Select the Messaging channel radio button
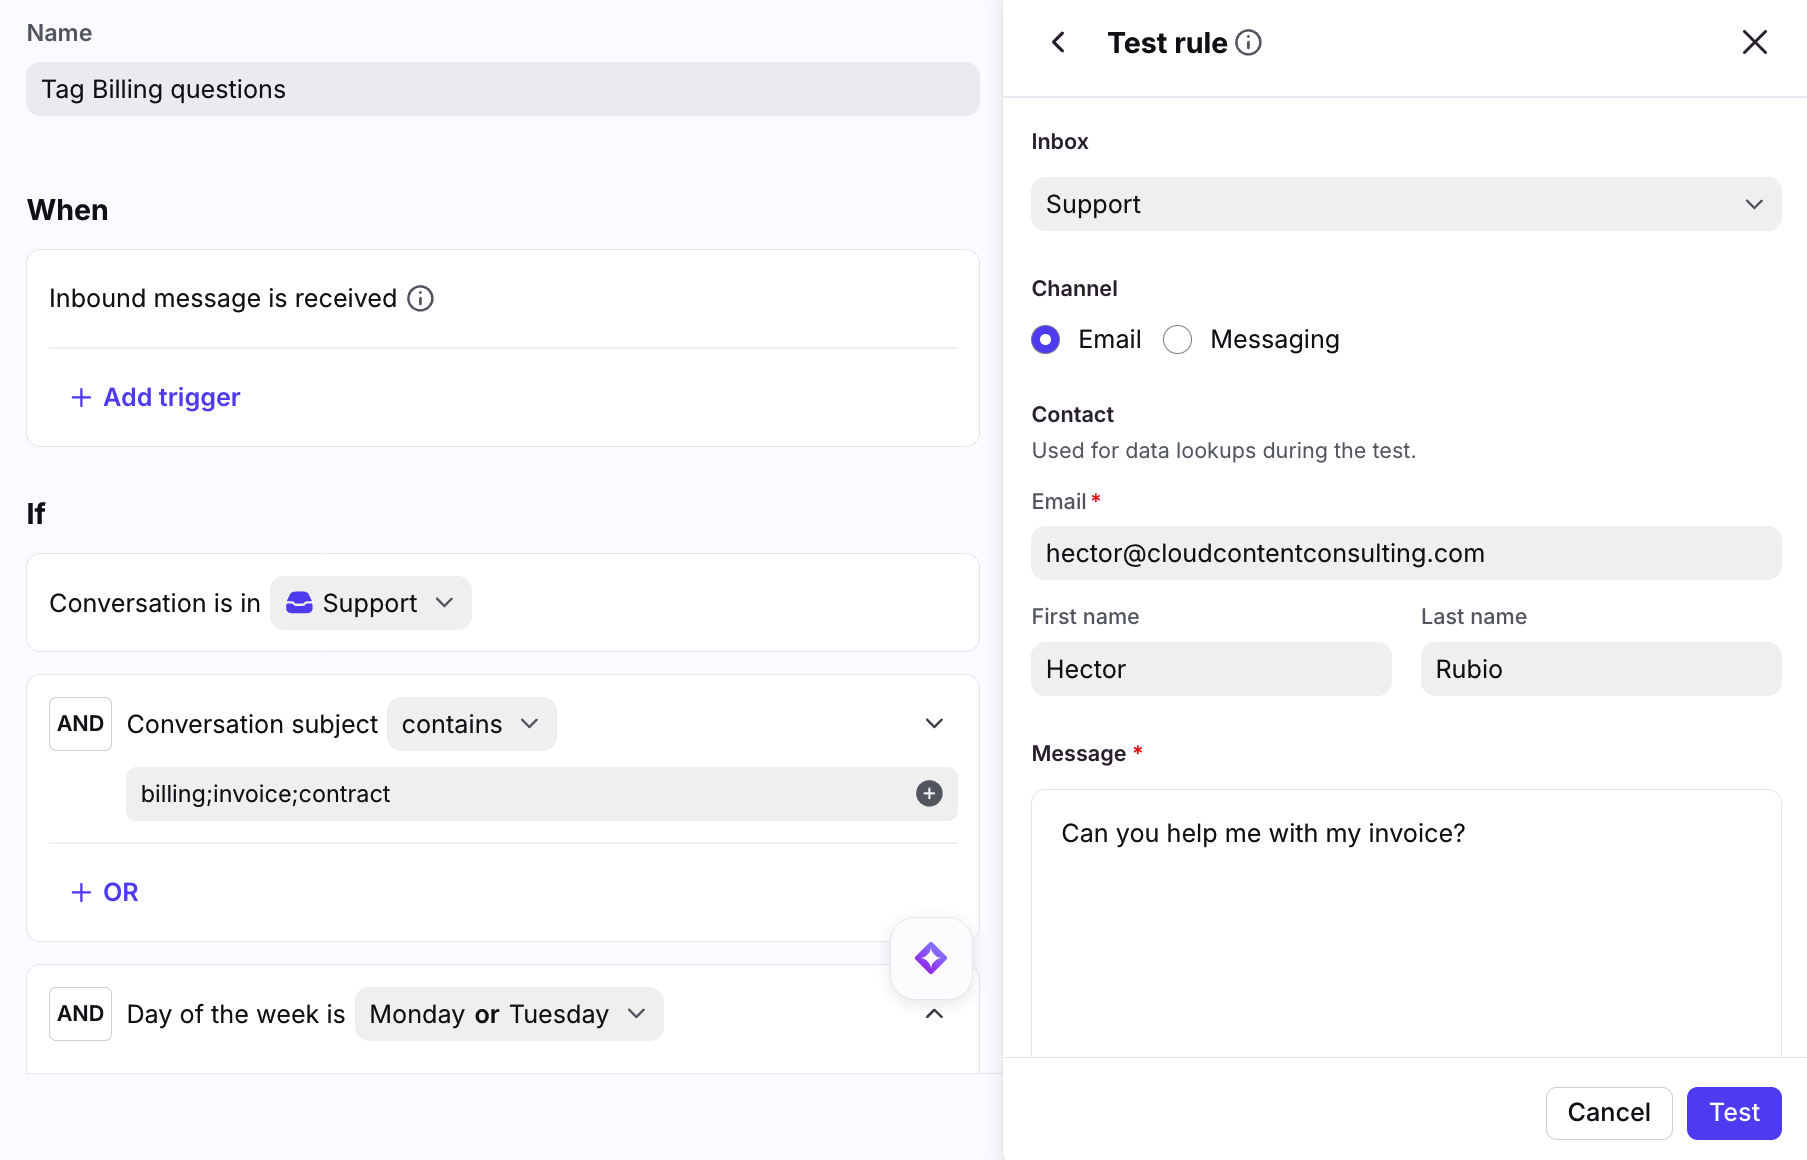1807x1160 pixels. [1177, 340]
